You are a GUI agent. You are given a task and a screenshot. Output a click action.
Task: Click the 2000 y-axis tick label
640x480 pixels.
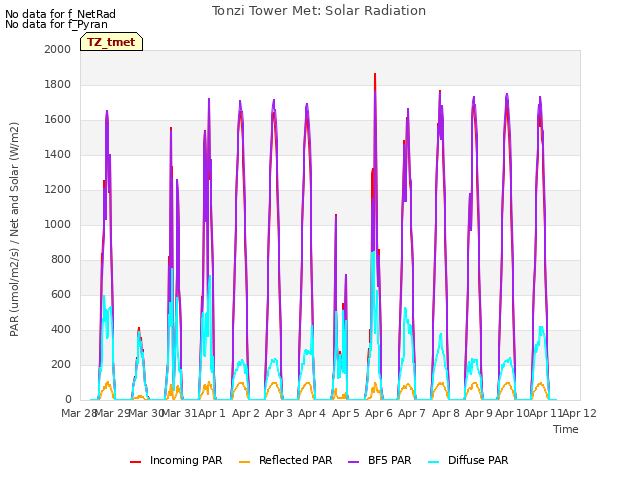click(x=58, y=49)
